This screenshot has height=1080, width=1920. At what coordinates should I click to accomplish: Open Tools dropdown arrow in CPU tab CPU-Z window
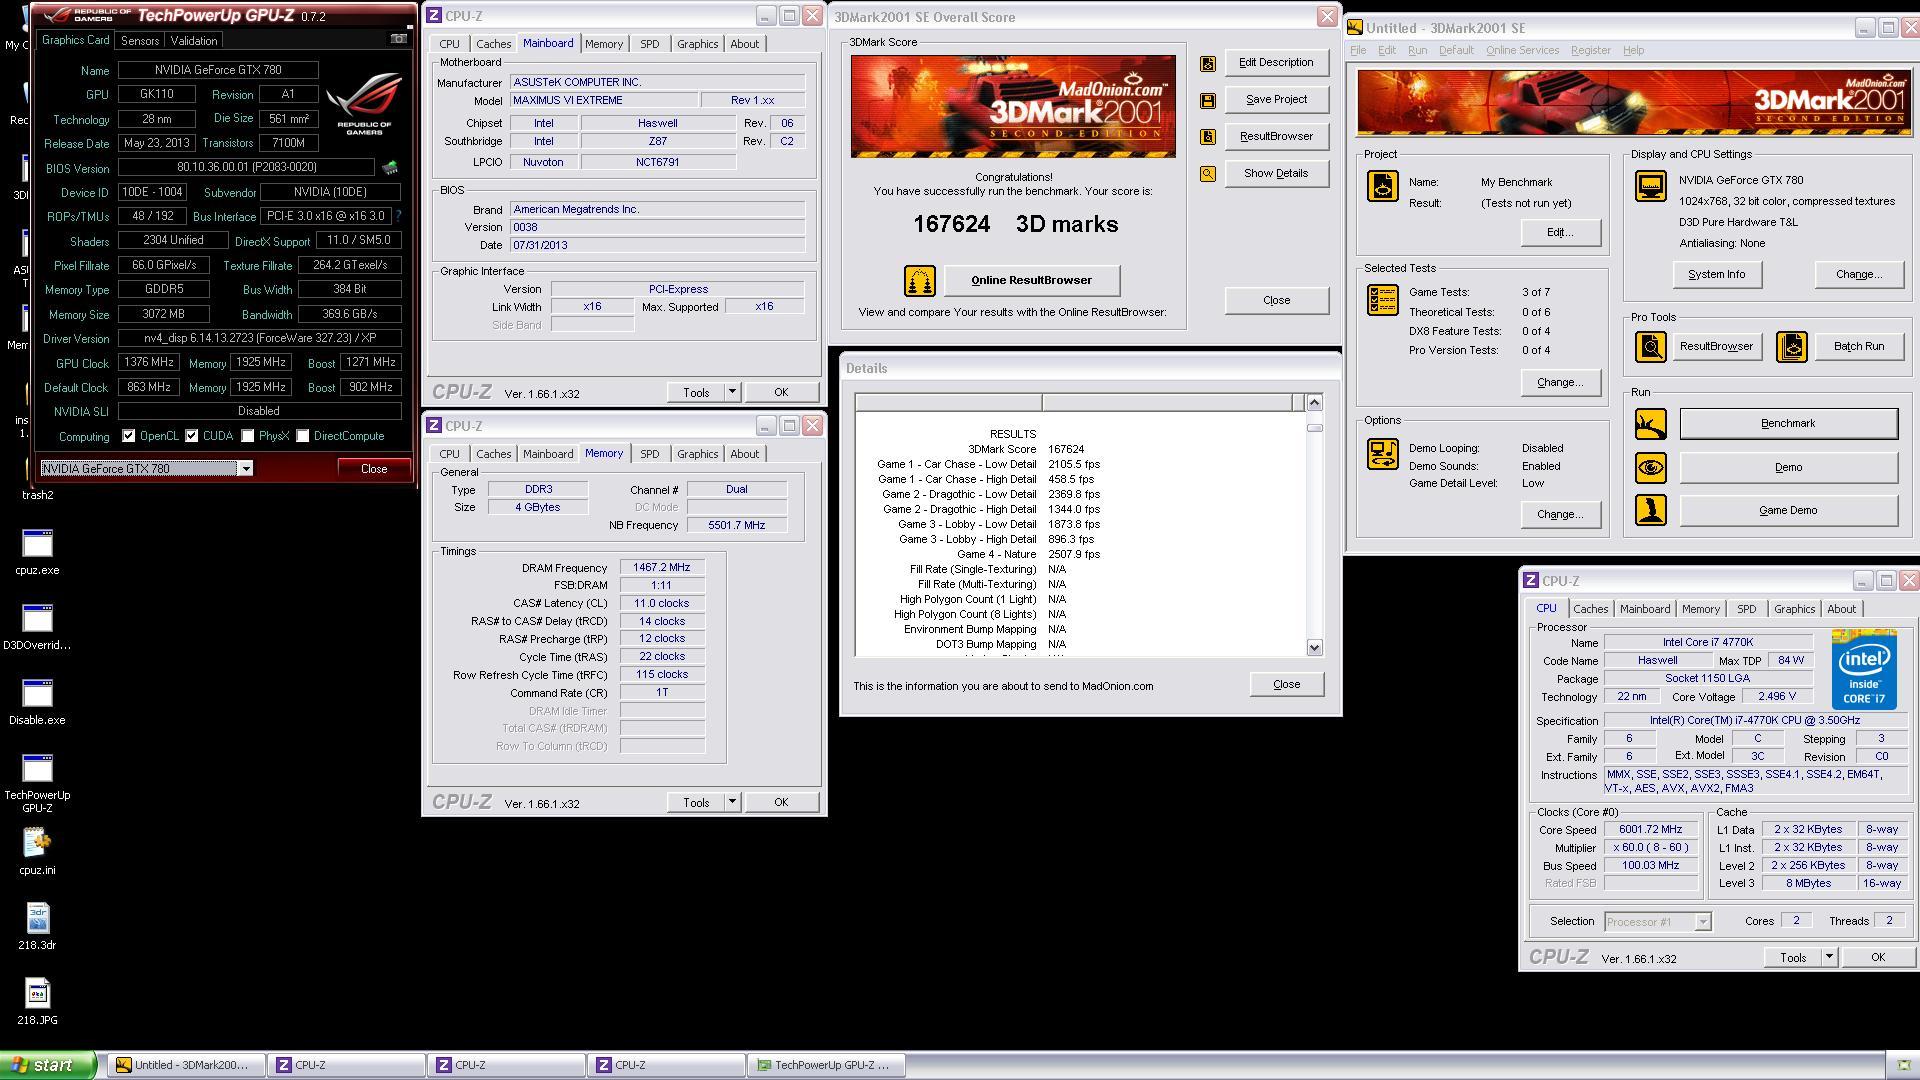click(x=1829, y=958)
